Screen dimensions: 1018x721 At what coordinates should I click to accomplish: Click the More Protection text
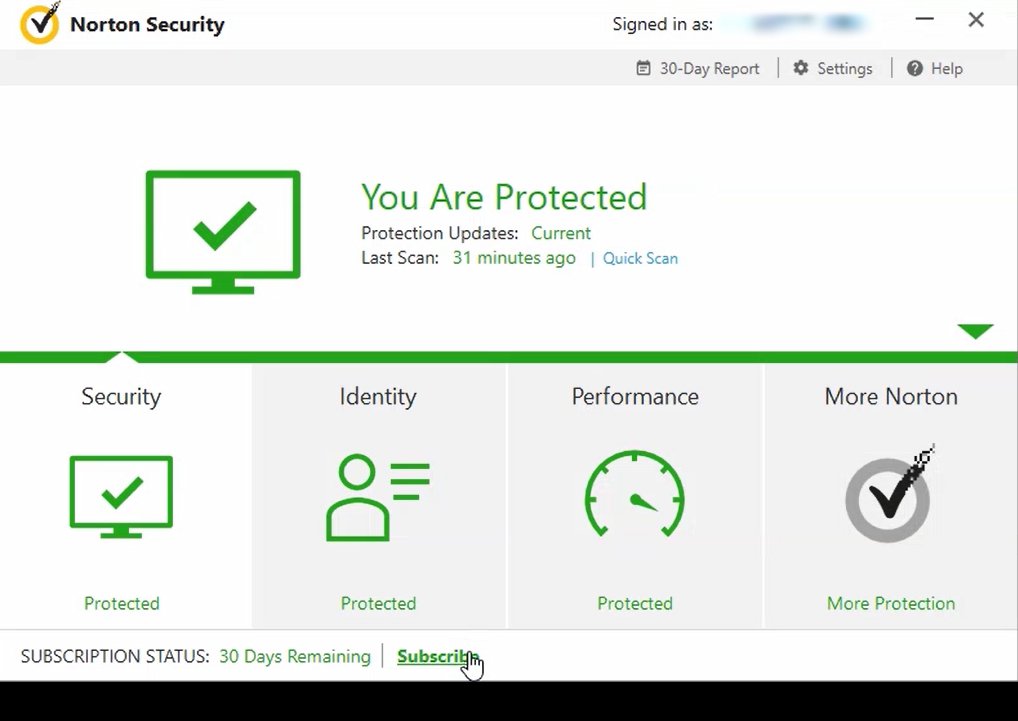click(x=890, y=603)
